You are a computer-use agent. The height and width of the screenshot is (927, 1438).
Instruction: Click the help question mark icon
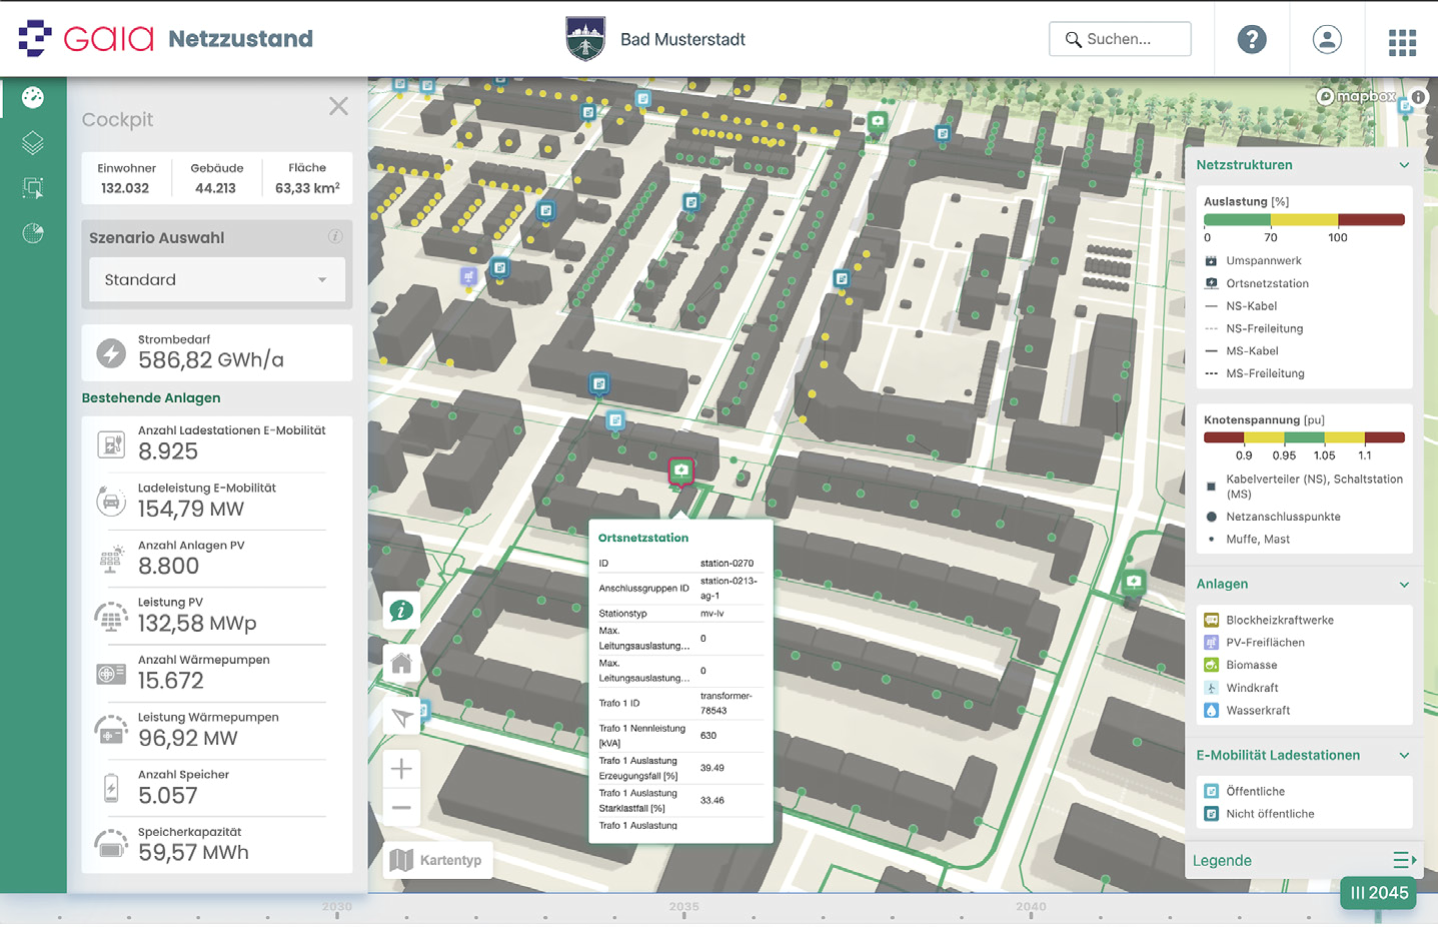1251,39
